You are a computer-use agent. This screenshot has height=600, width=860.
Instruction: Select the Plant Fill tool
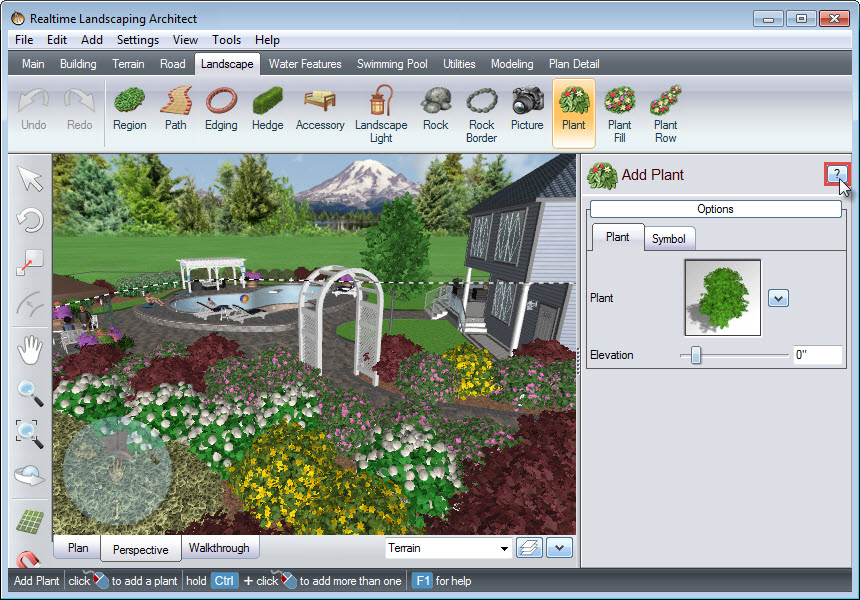tap(619, 110)
